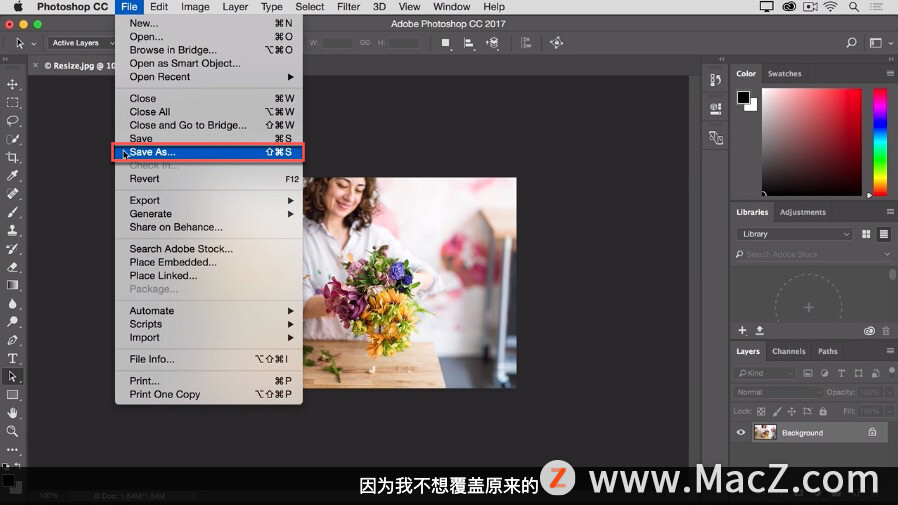The image size is (898, 505).
Task: Open the macOS Spotlight search
Action: click(853, 7)
